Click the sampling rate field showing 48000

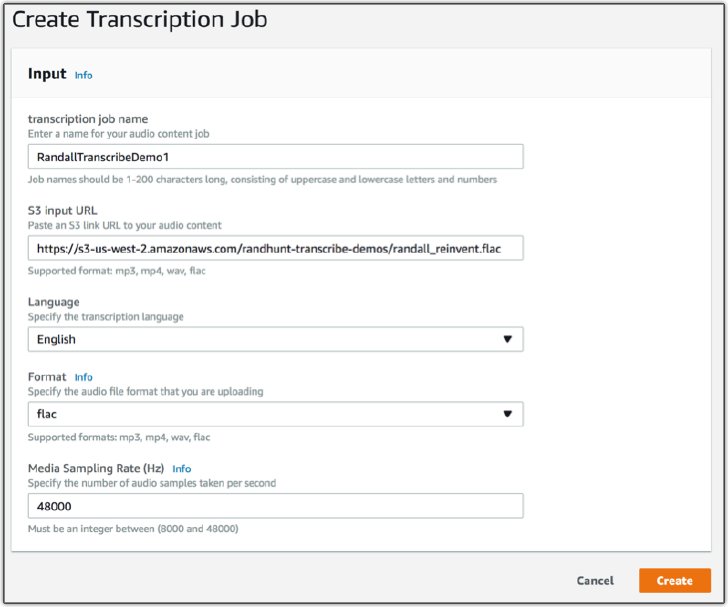pyautogui.click(x=275, y=506)
